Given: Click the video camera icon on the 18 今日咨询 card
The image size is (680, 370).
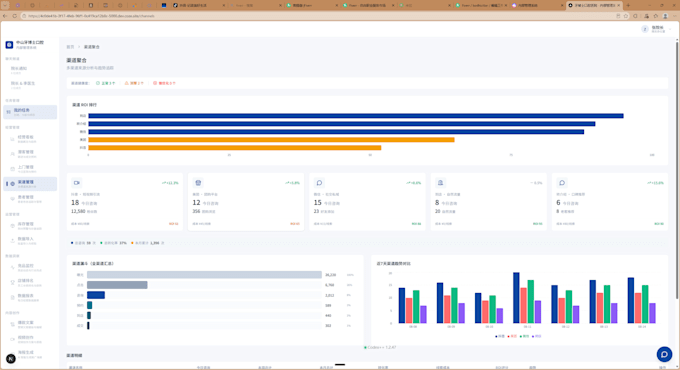Looking at the screenshot, I should coord(77,183).
